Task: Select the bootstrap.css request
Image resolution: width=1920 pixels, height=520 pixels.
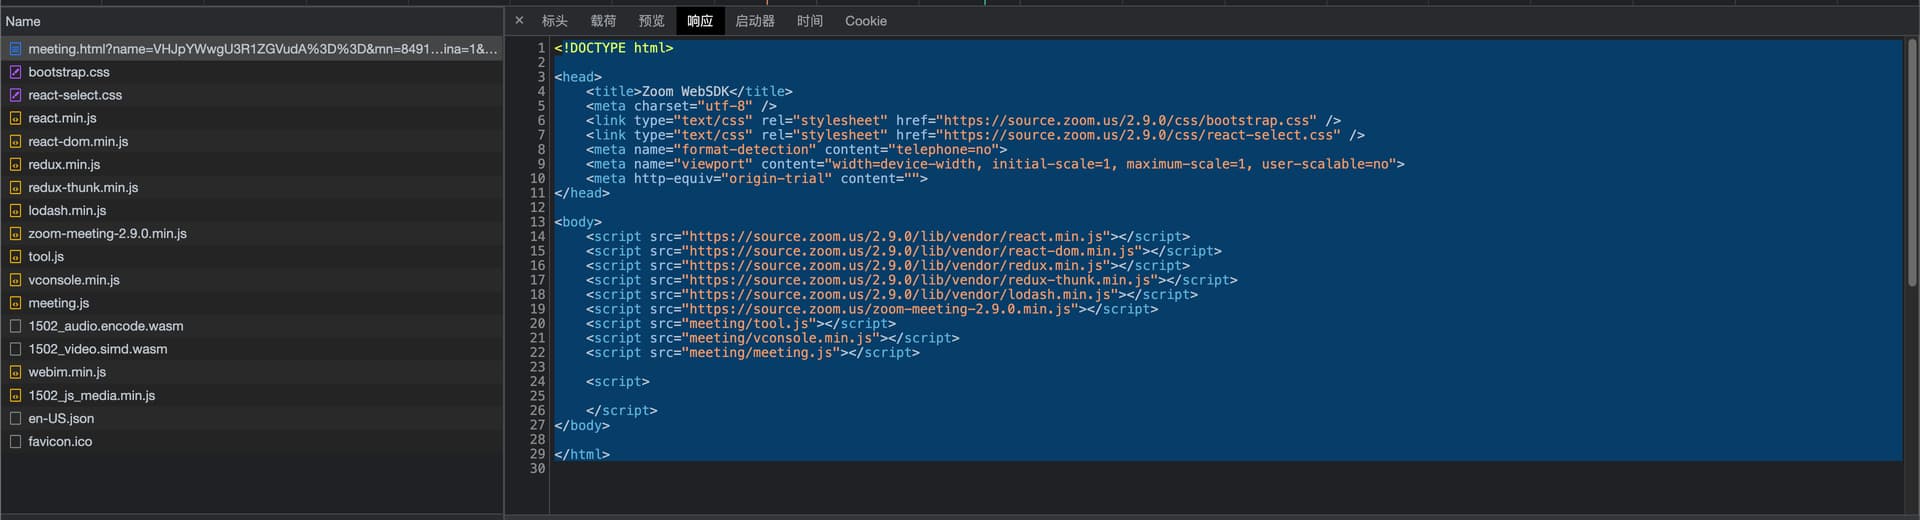Action: point(252,72)
